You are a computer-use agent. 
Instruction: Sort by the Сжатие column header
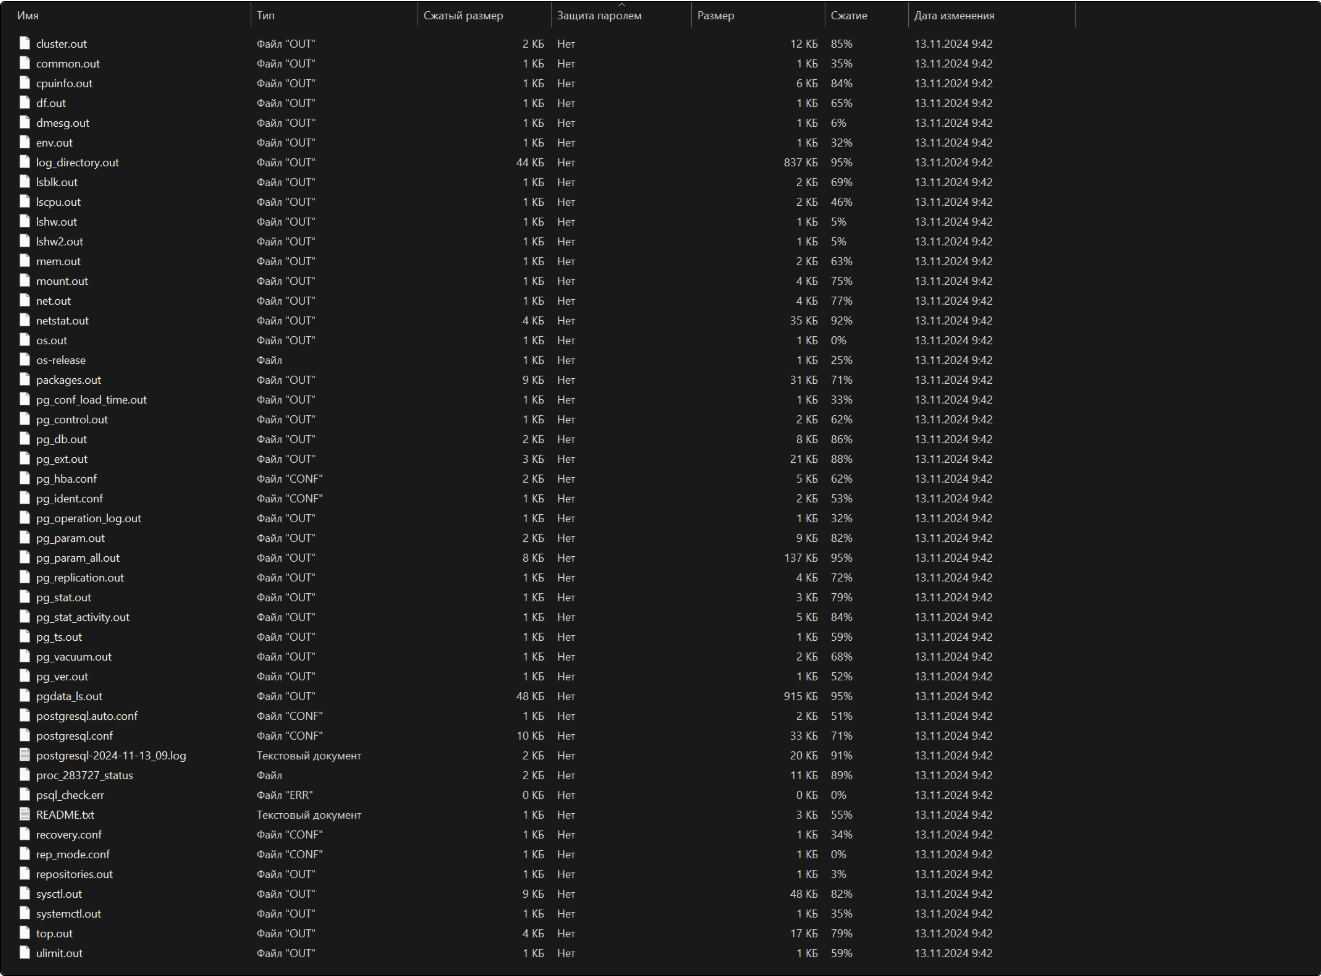(849, 15)
